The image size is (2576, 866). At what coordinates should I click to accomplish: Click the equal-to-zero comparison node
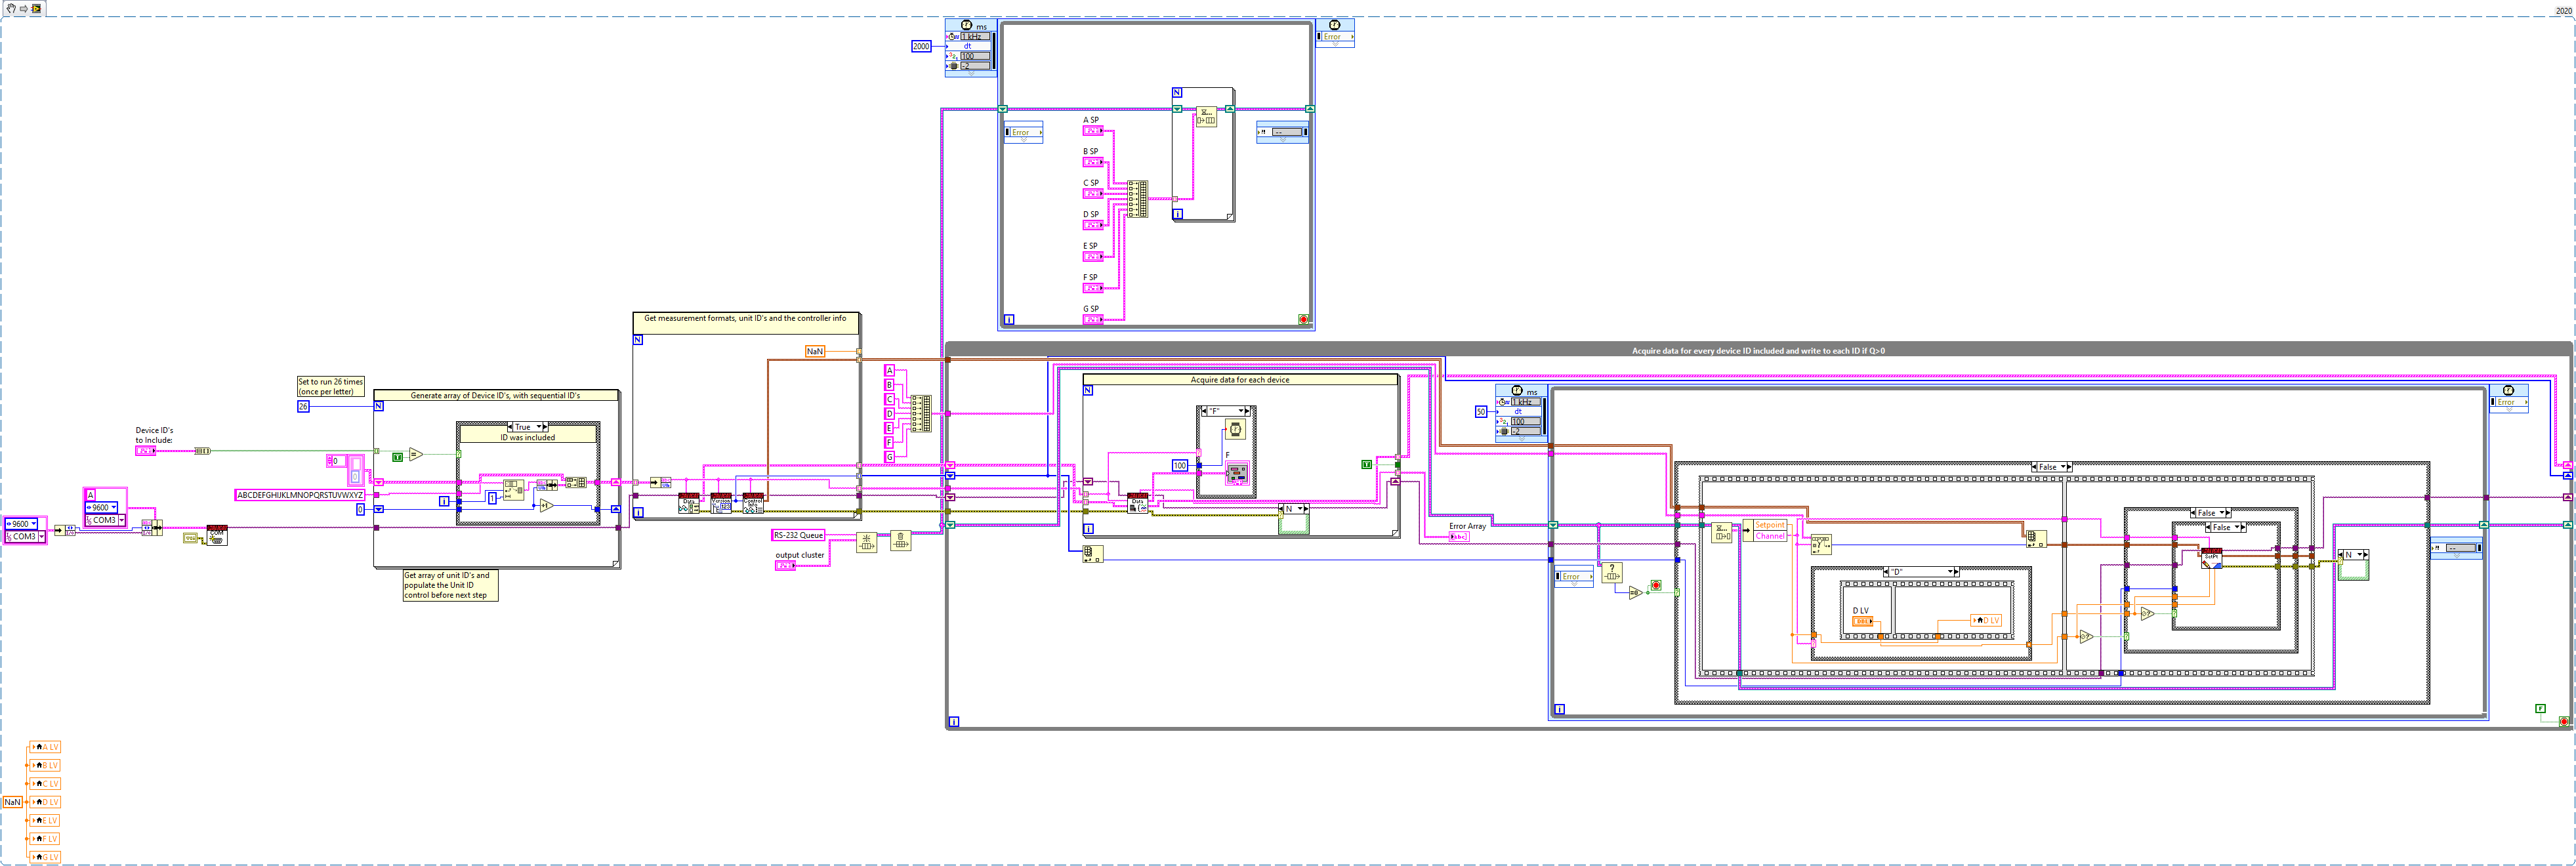pyautogui.click(x=1635, y=592)
